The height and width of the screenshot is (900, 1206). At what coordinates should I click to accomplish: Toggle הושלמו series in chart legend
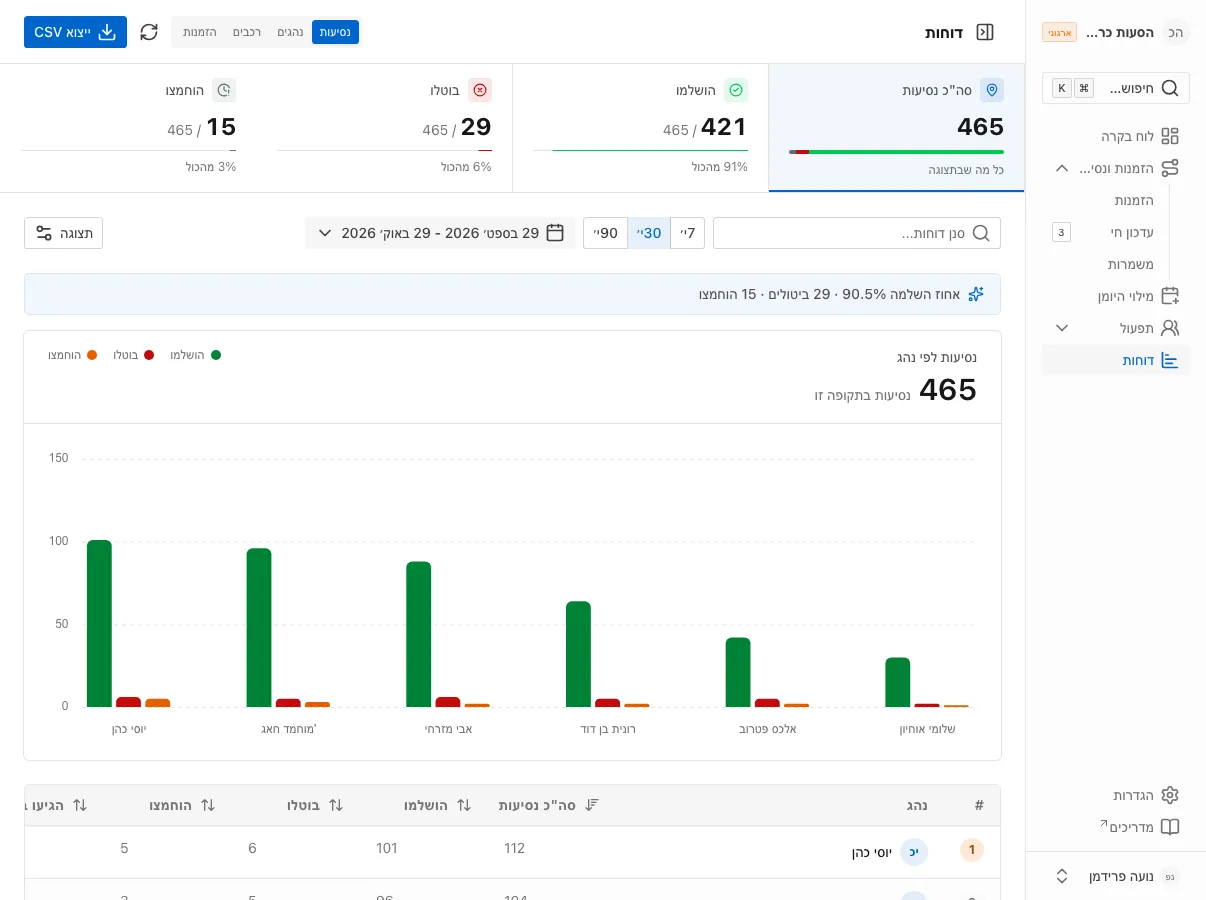195,355
